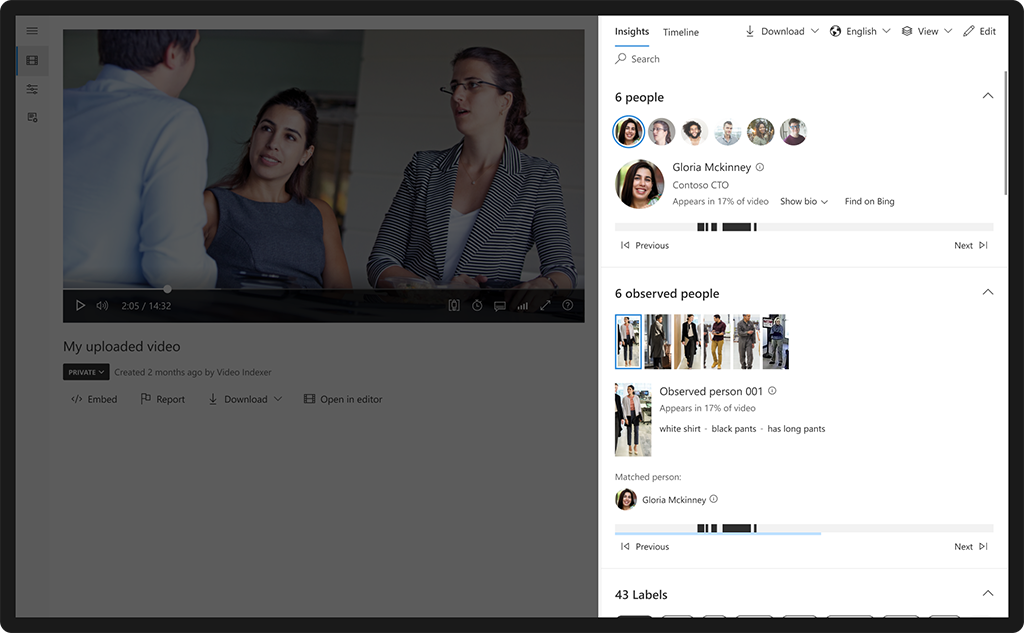Click the help question mark in the player
Image resolution: width=1024 pixels, height=633 pixels.
pos(568,305)
